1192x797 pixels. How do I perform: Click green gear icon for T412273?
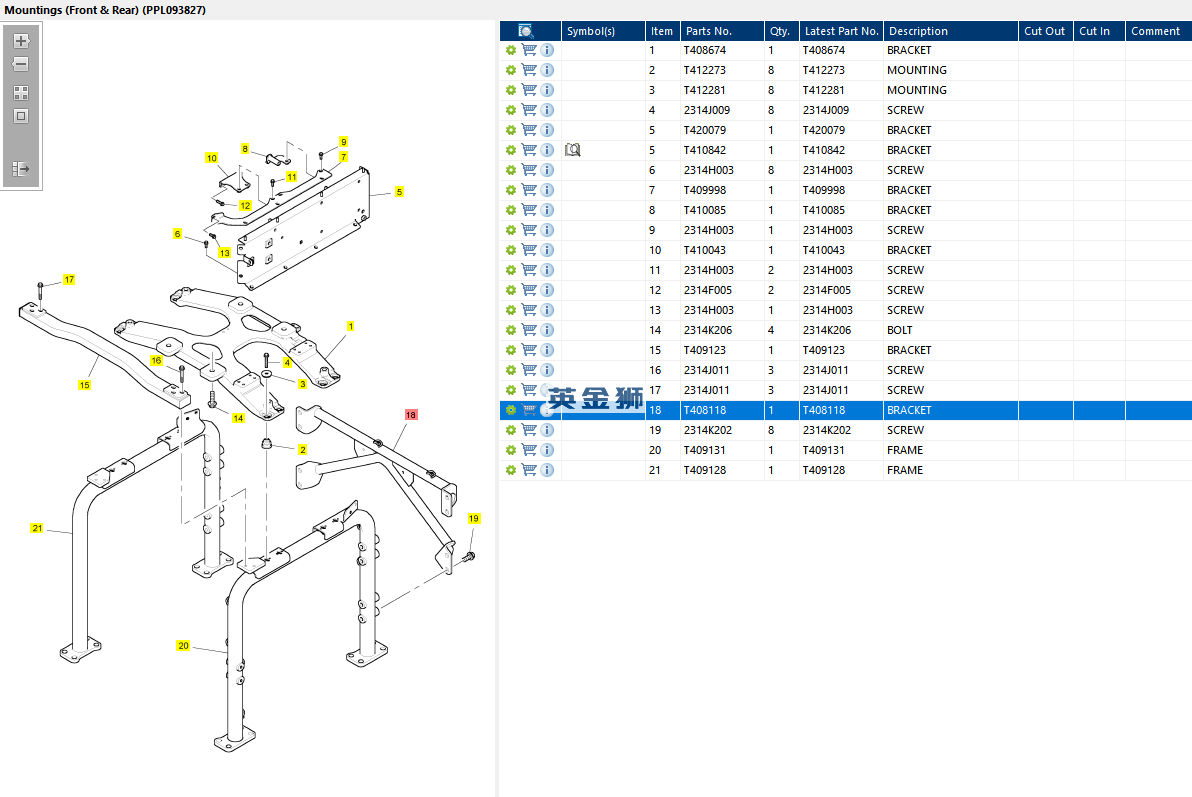coord(511,70)
